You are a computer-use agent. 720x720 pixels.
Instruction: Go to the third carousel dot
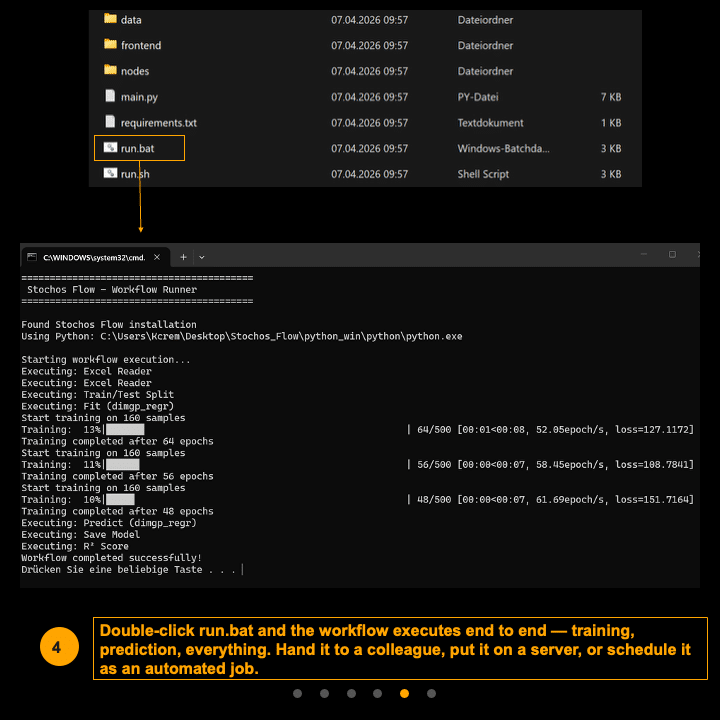coord(351,693)
